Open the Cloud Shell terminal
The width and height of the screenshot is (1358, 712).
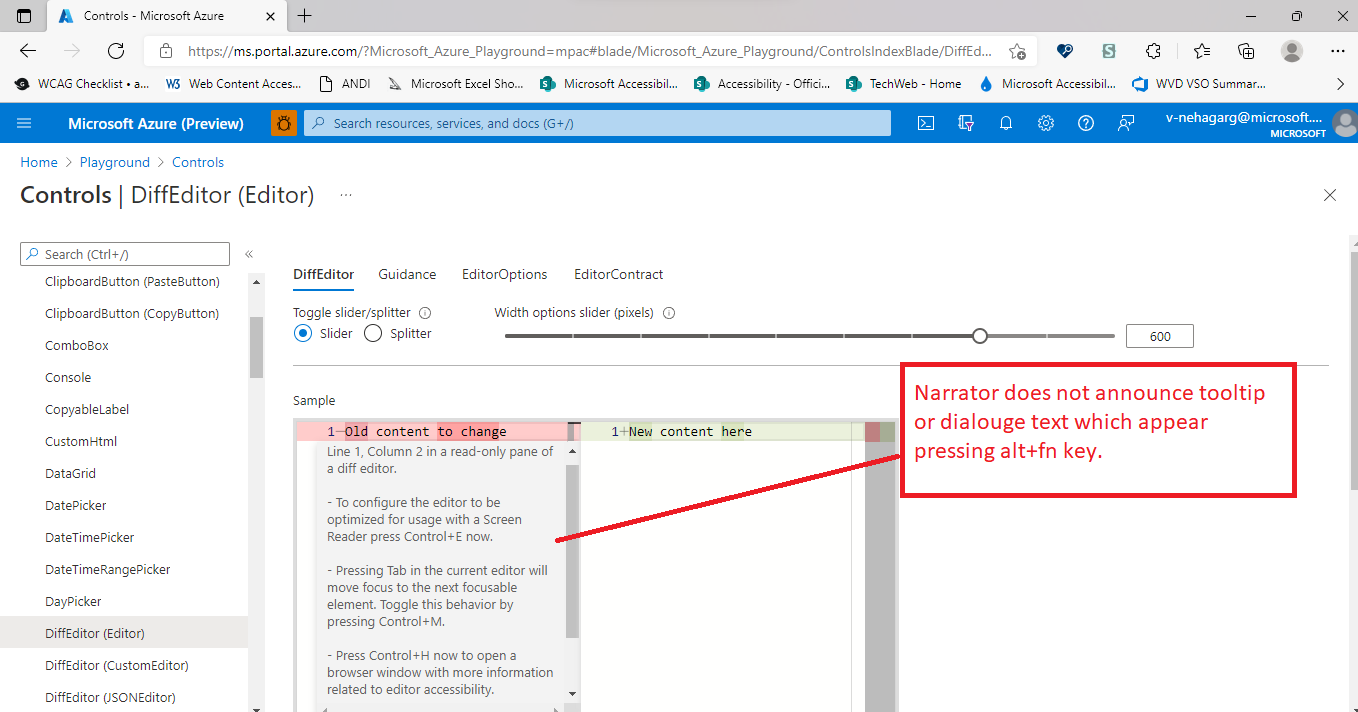925,122
